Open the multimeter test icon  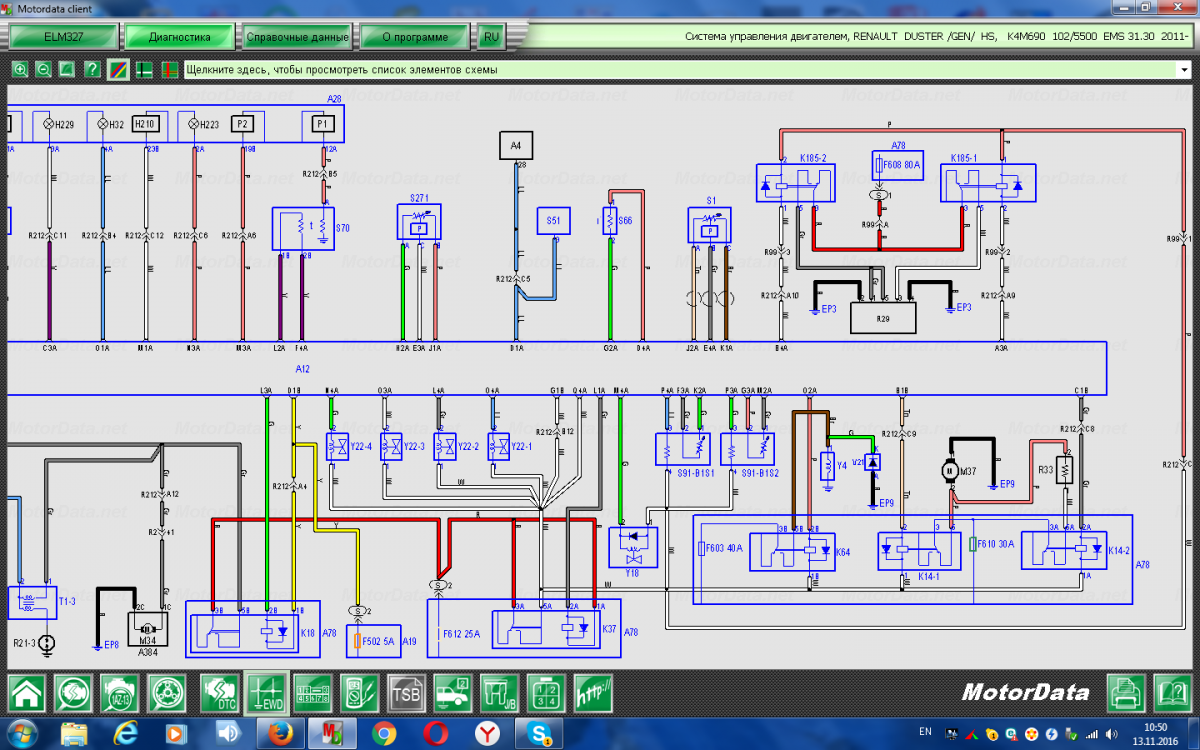click(x=359, y=691)
